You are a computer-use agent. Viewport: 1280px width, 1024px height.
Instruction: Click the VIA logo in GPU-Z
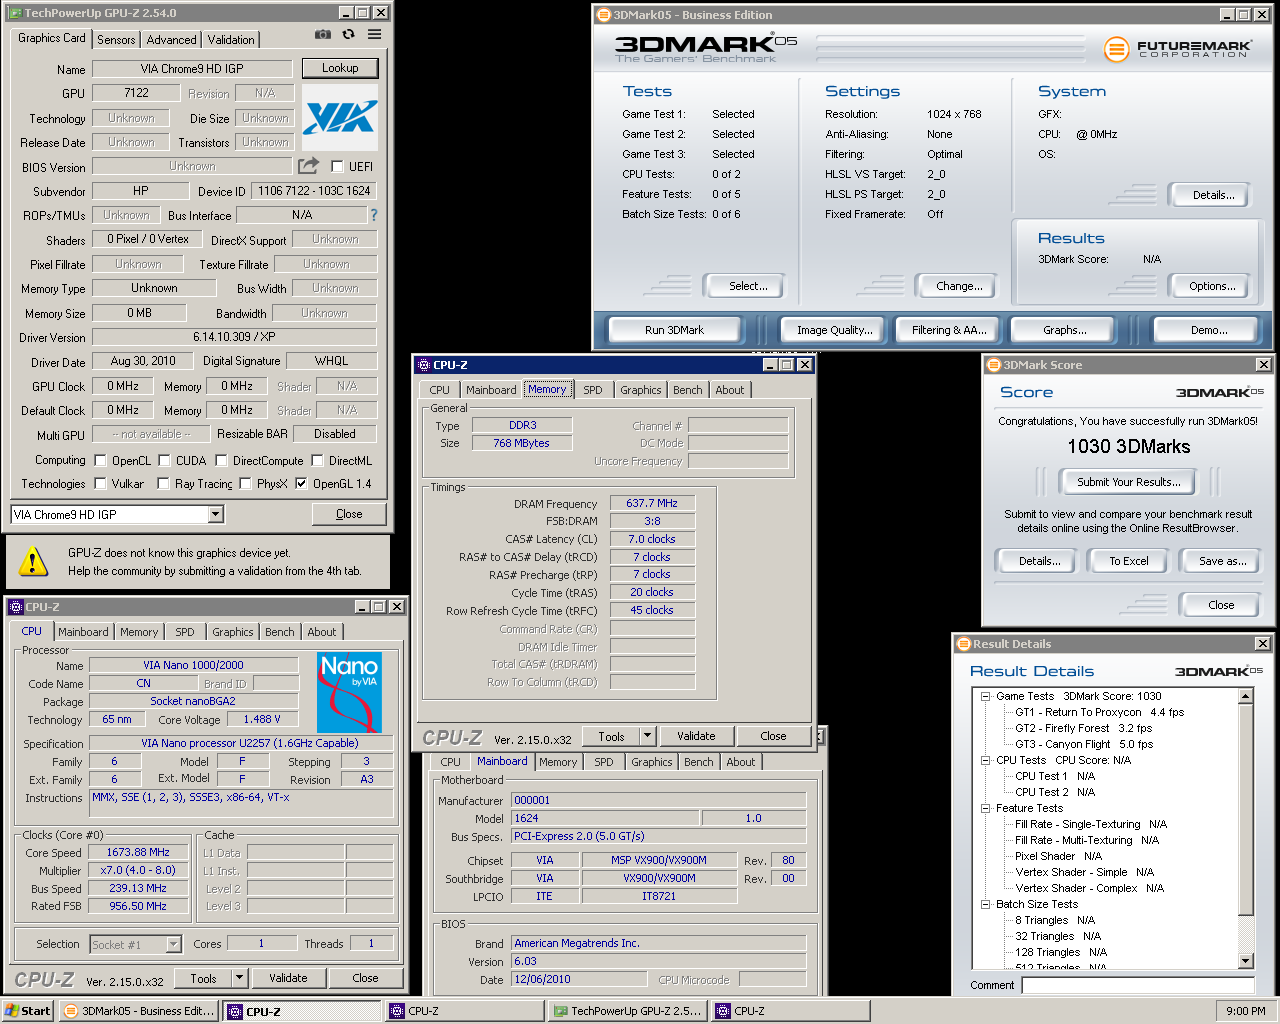[340, 118]
